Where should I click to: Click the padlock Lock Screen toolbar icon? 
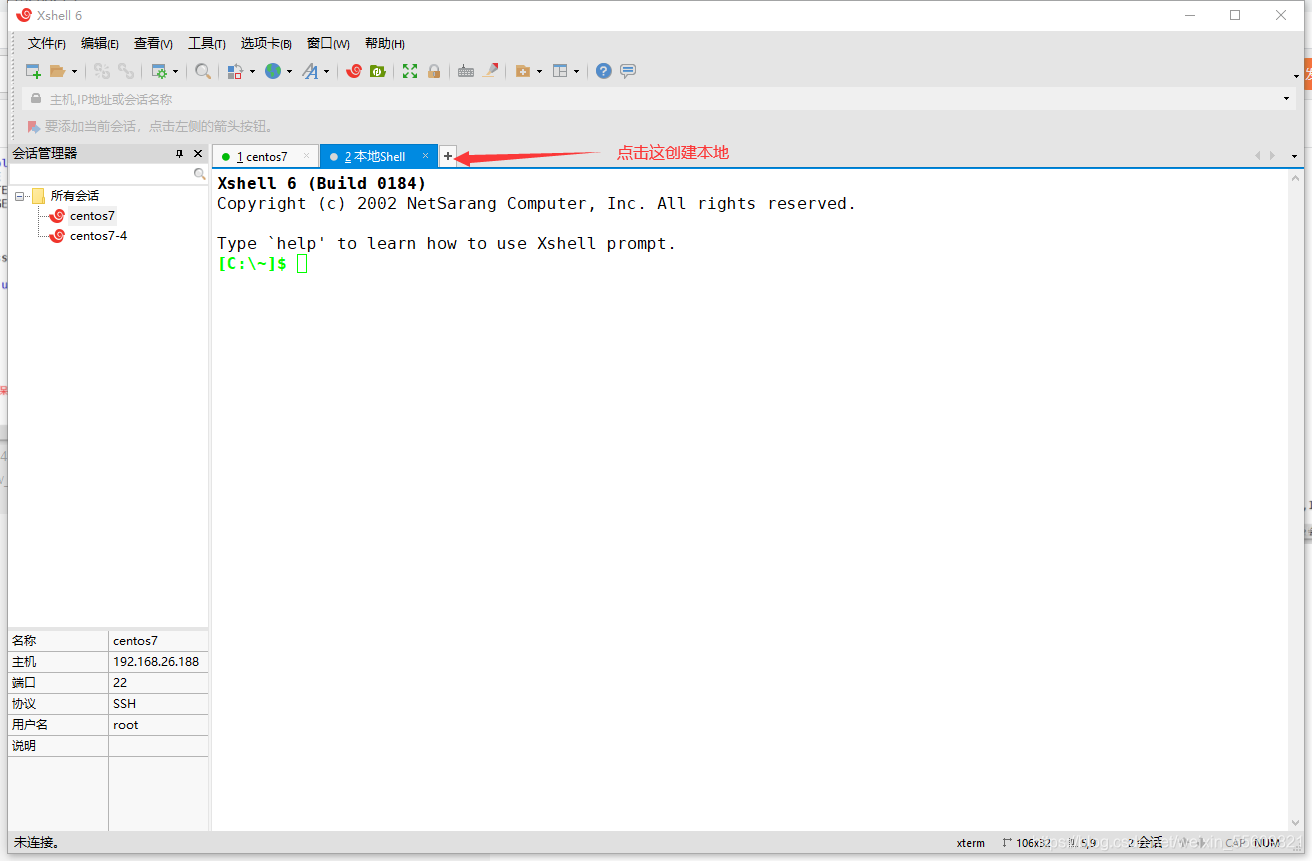pos(434,71)
